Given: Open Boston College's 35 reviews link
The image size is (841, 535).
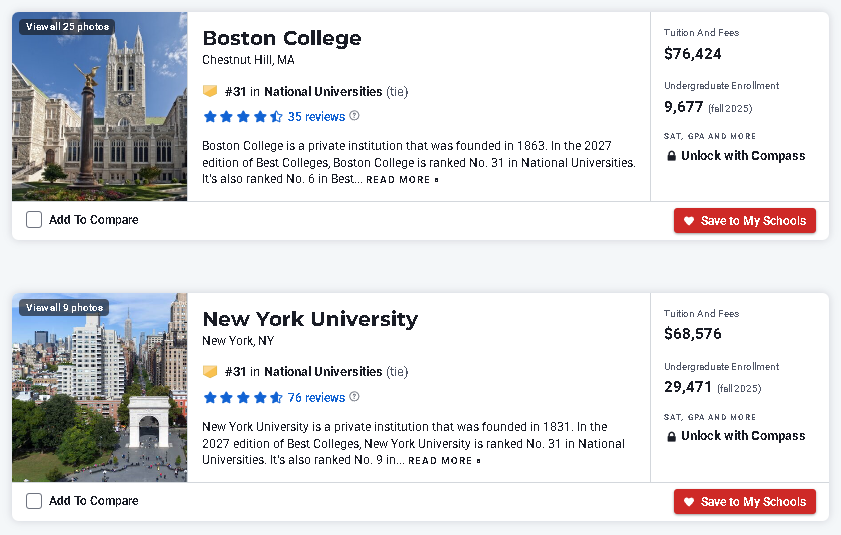Looking at the screenshot, I should coord(316,116).
